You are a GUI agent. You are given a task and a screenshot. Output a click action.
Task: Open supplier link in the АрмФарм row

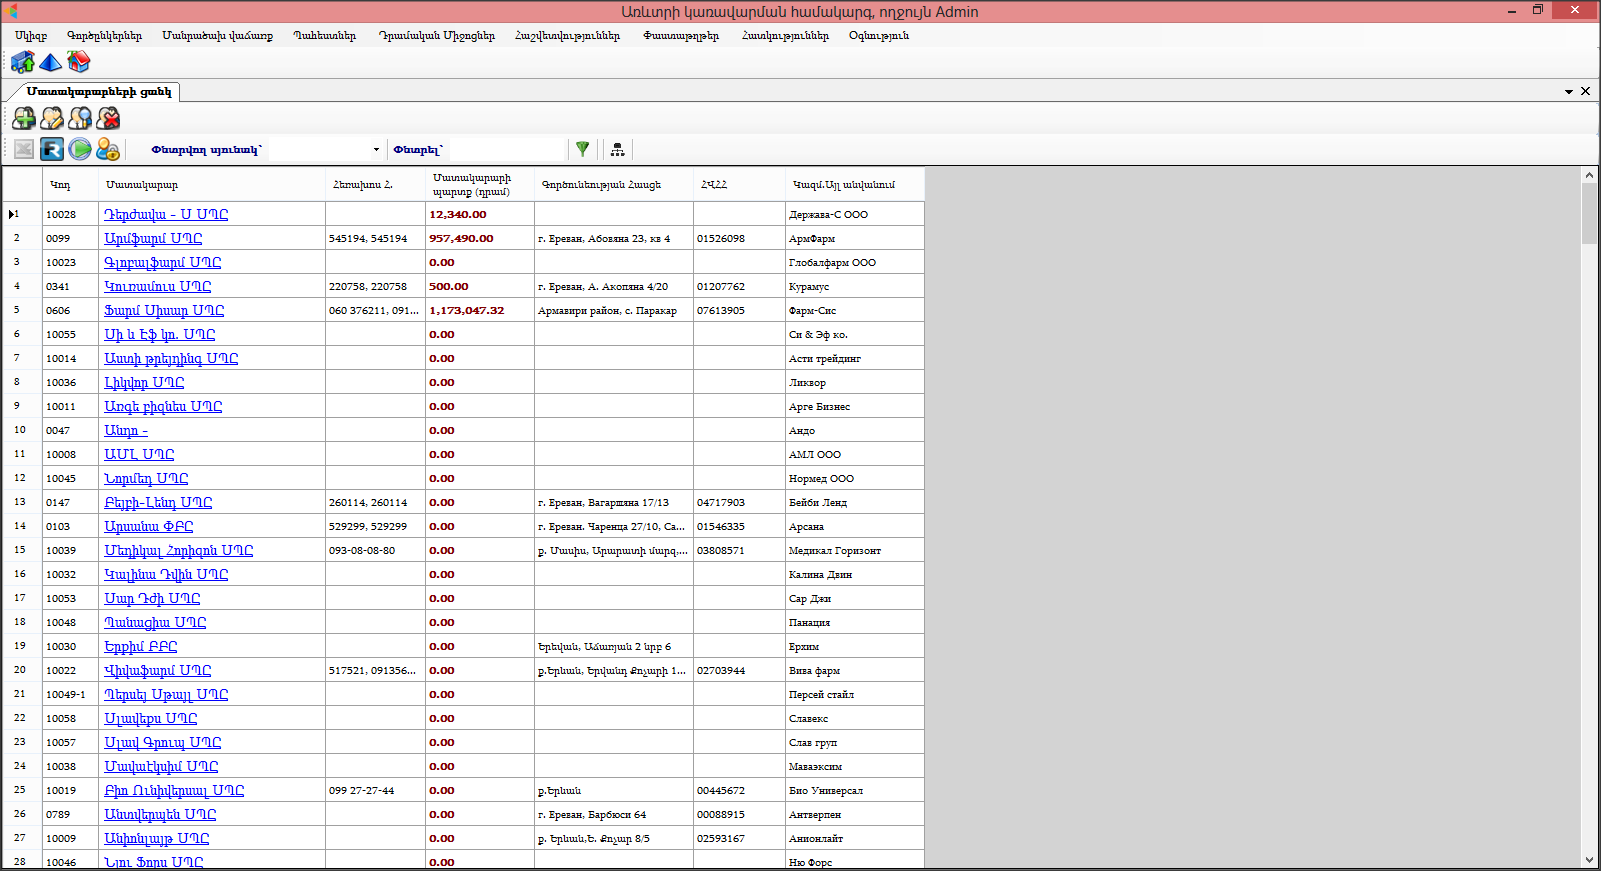(153, 238)
